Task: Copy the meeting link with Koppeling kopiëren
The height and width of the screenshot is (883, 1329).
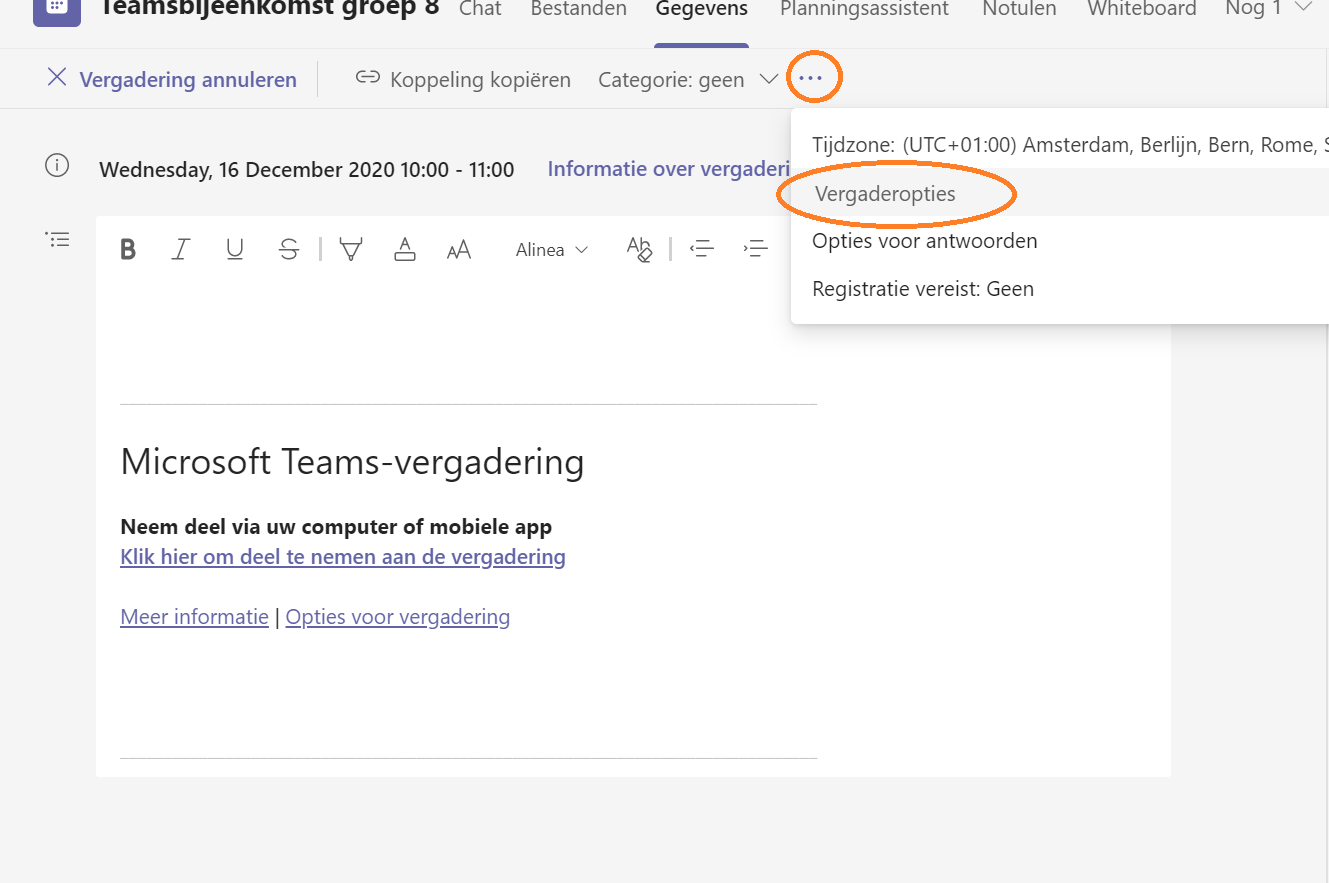Action: pos(464,80)
